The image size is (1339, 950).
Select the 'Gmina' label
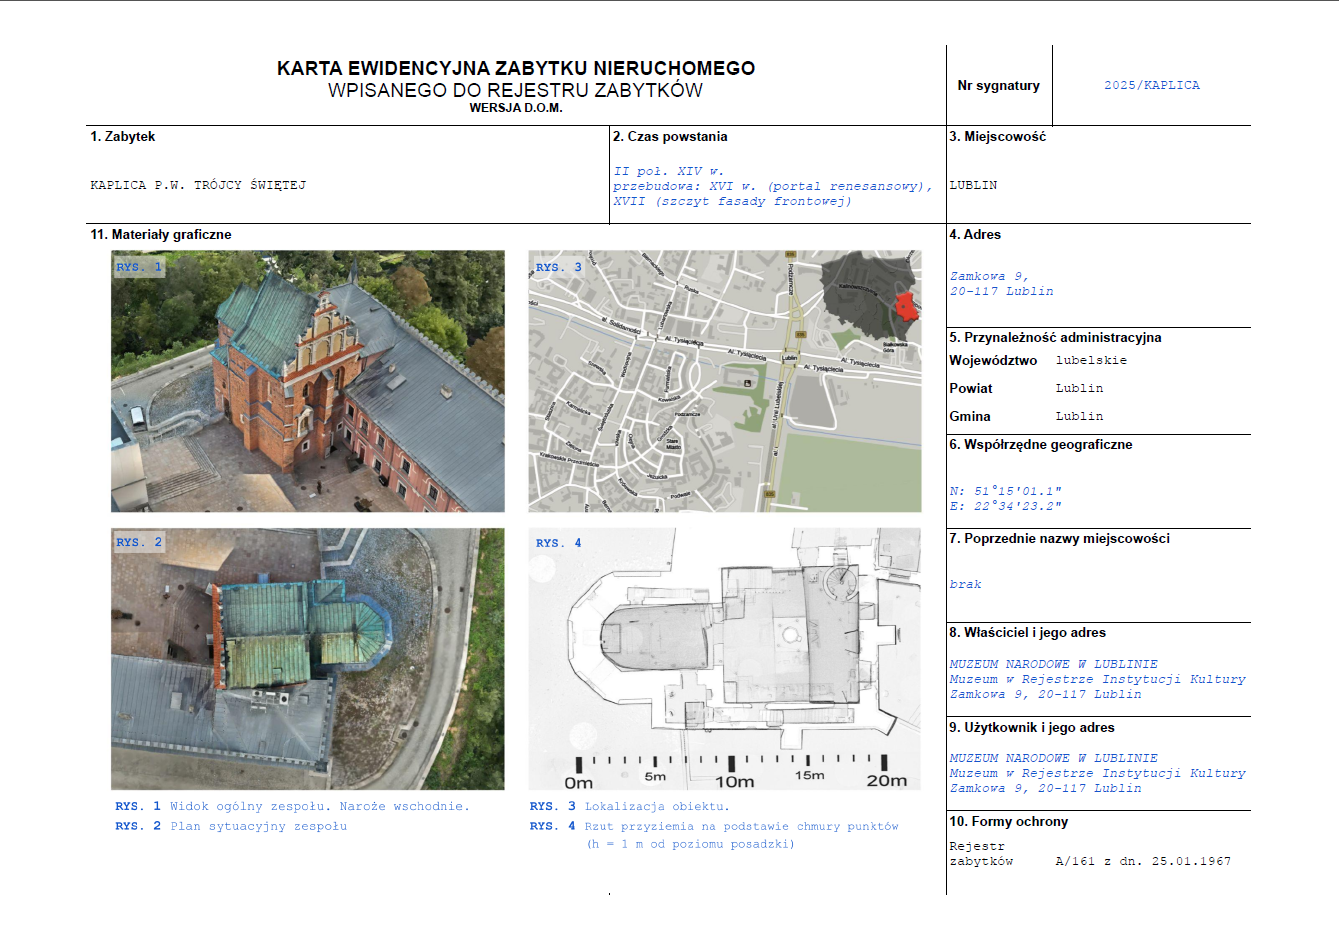click(x=970, y=417)
